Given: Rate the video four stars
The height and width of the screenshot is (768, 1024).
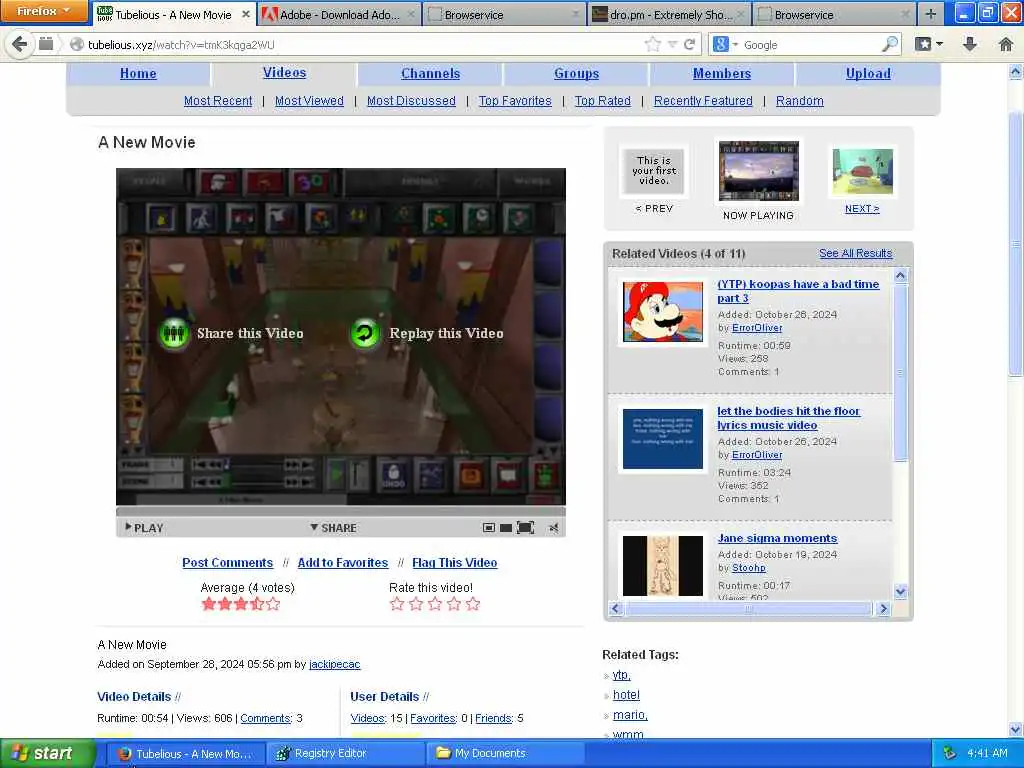Looking at the screenshot, I should point(454,604).
